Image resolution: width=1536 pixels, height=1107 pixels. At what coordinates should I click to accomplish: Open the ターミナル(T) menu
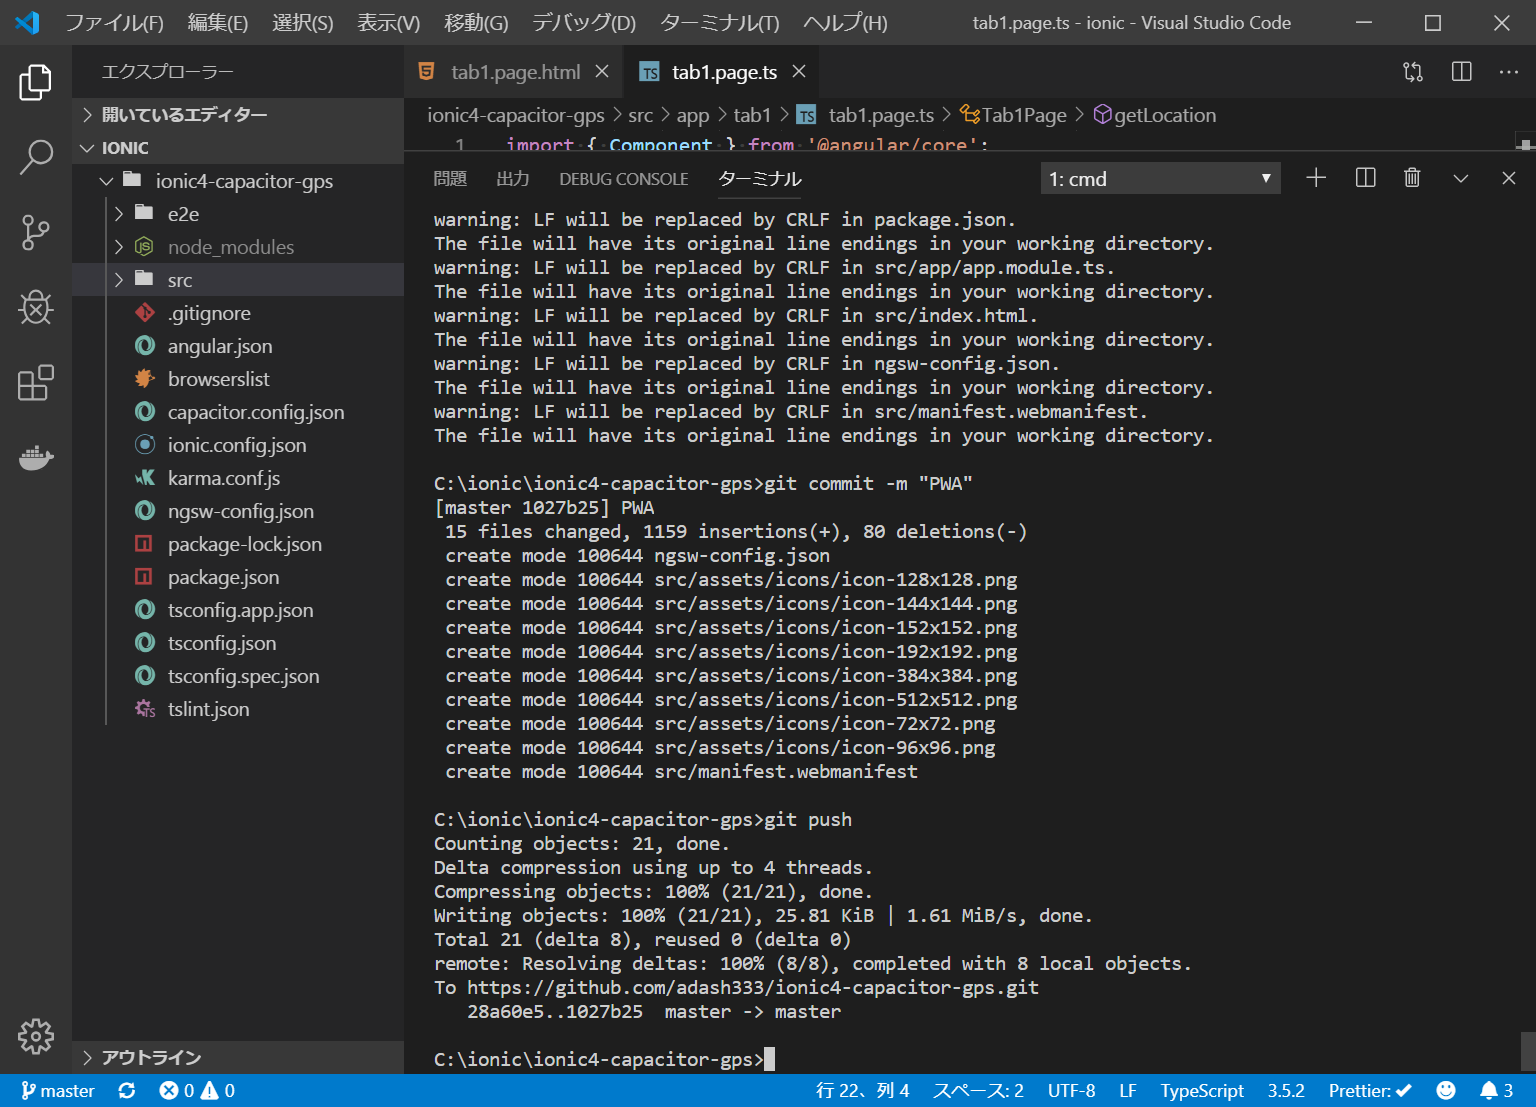click(719, 23)
